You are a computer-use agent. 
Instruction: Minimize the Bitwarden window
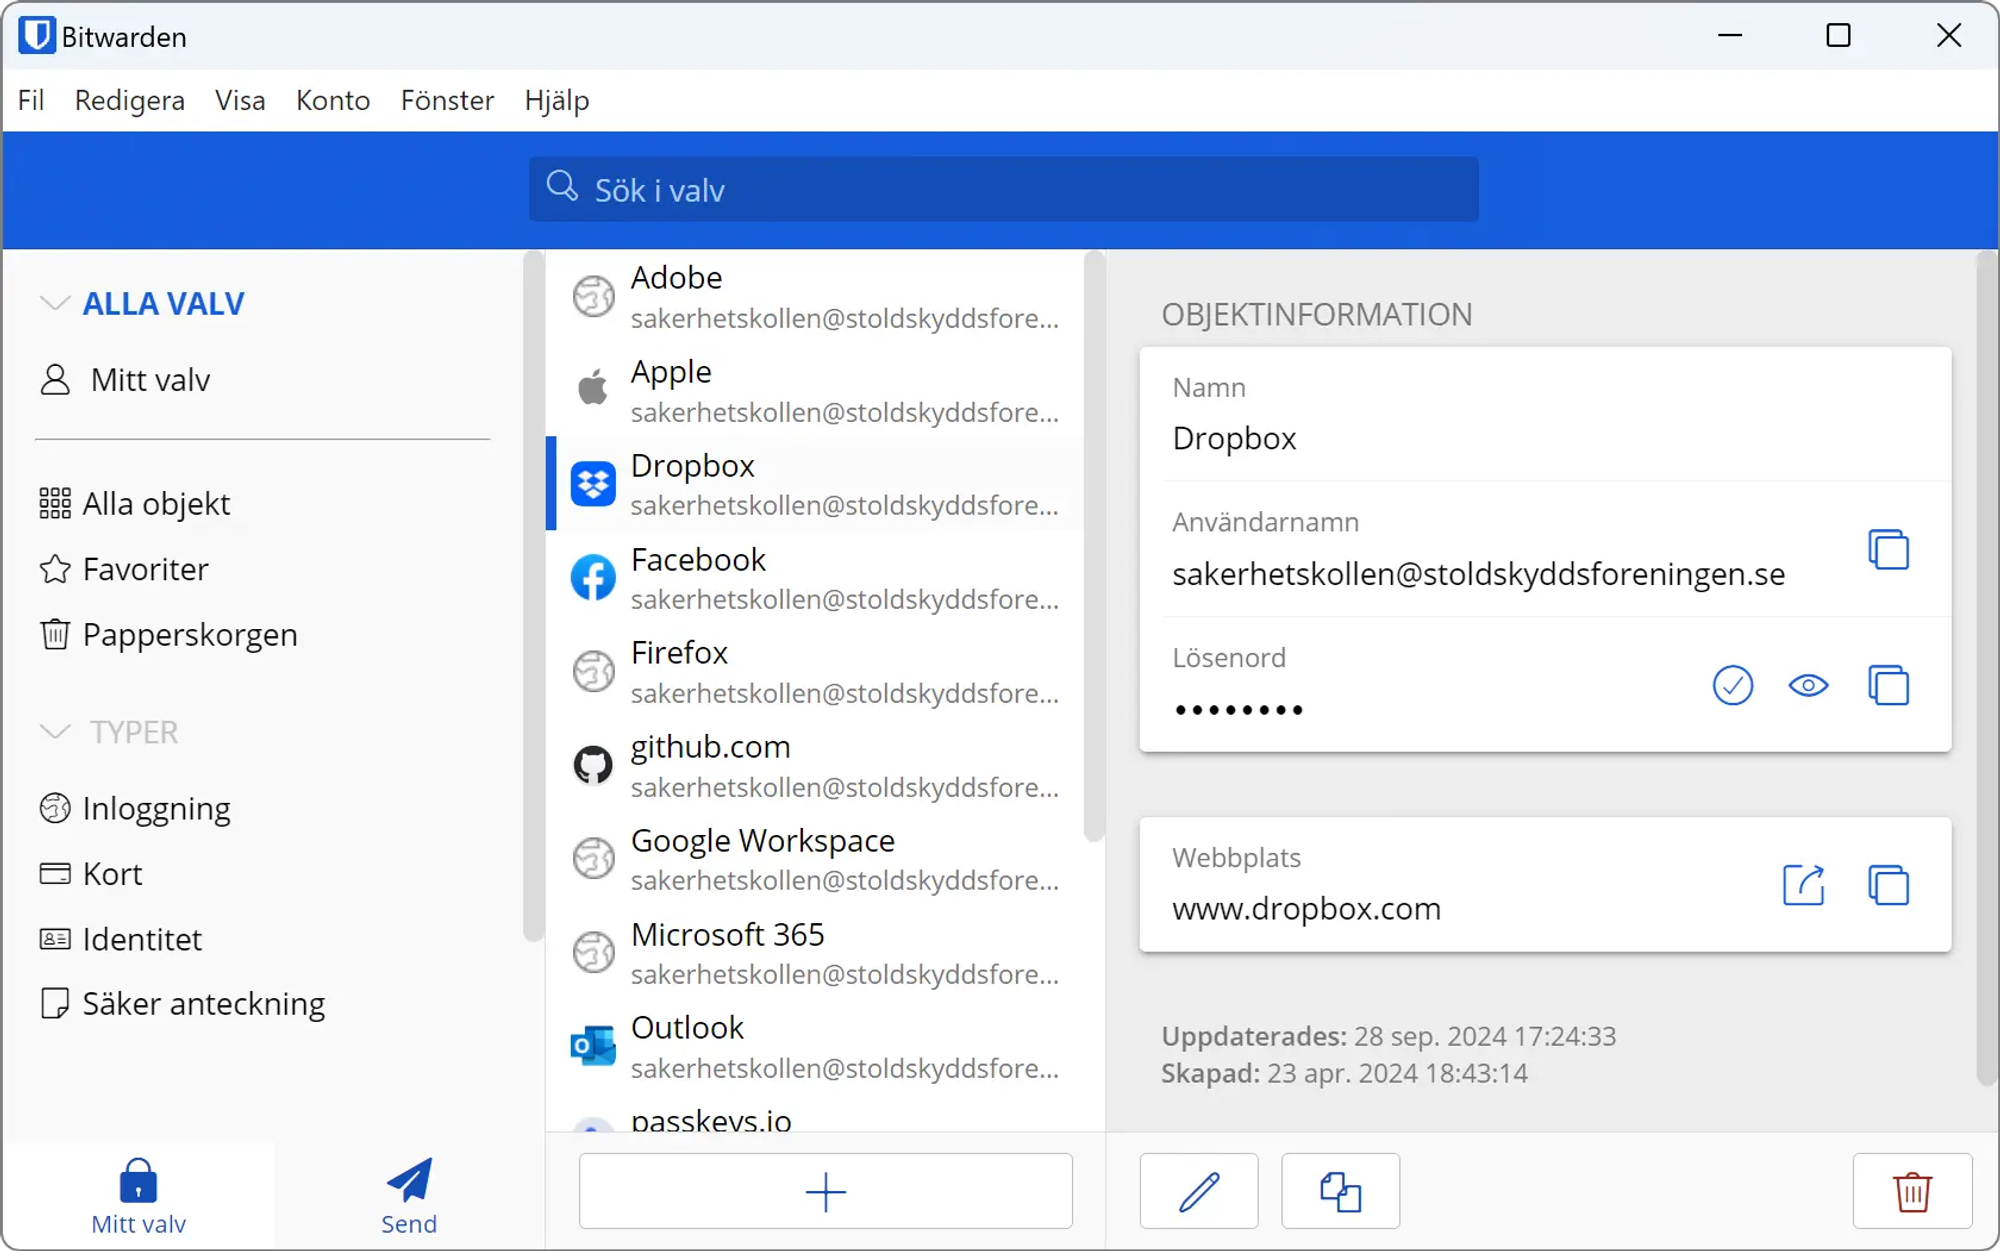click(x=1730, y=36)
